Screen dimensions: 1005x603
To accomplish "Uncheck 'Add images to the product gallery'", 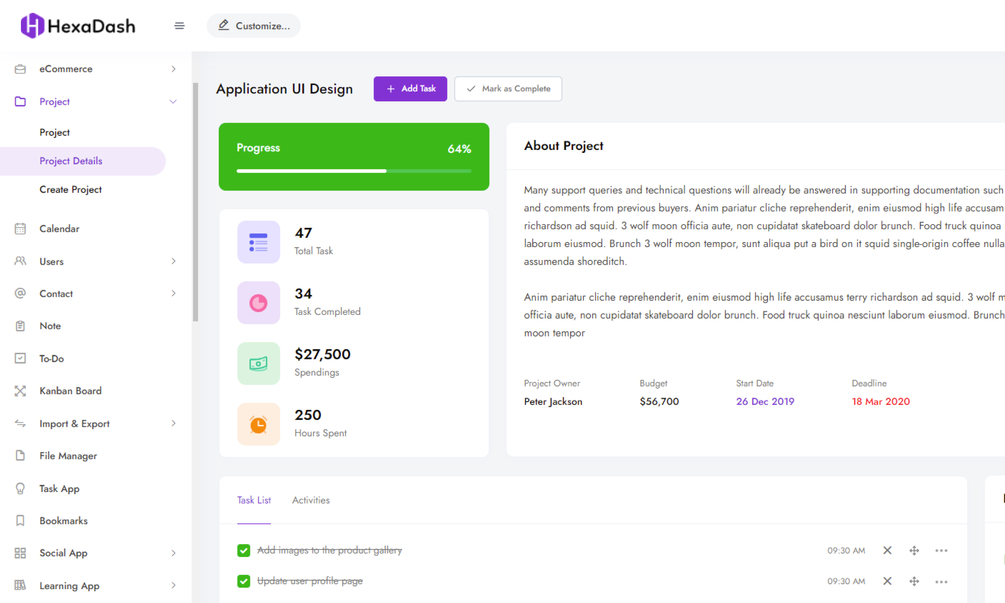I will [244, 551].
